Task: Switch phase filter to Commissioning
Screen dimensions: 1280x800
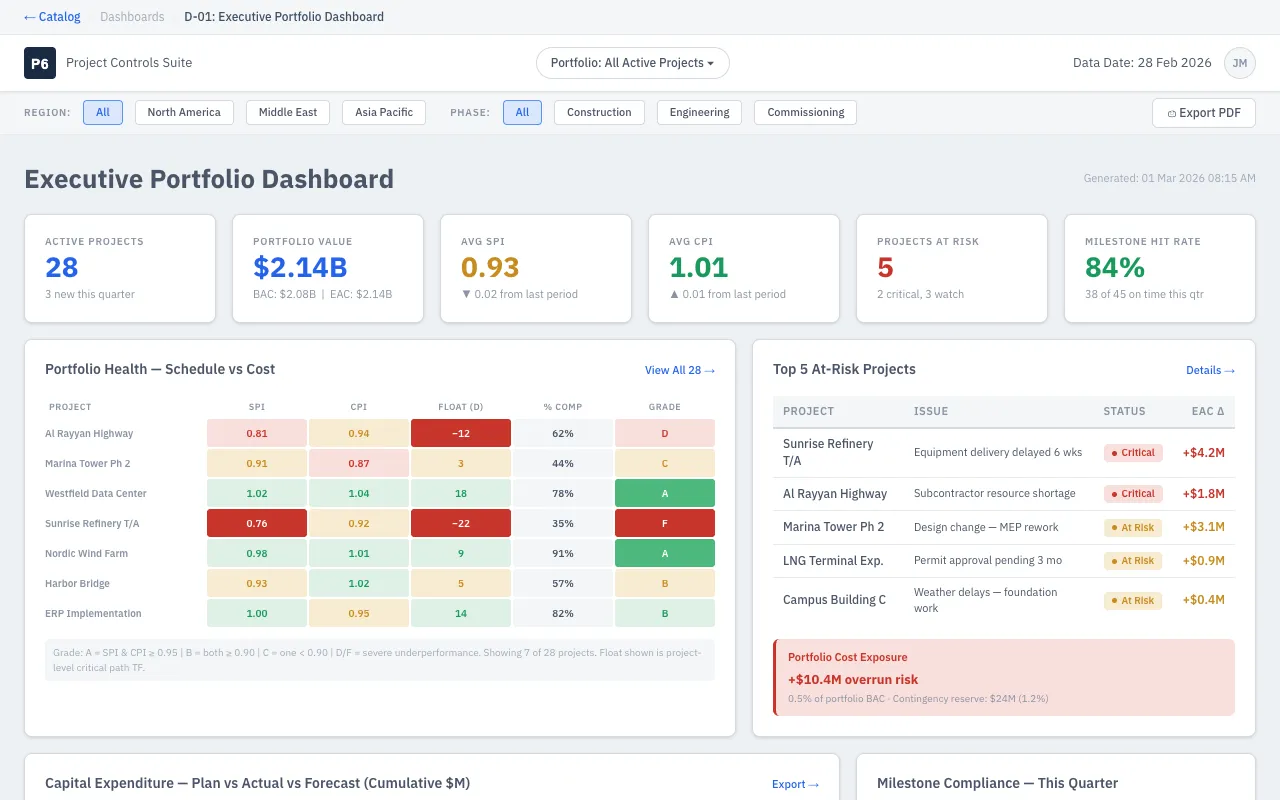Action: tap(805, 112)
